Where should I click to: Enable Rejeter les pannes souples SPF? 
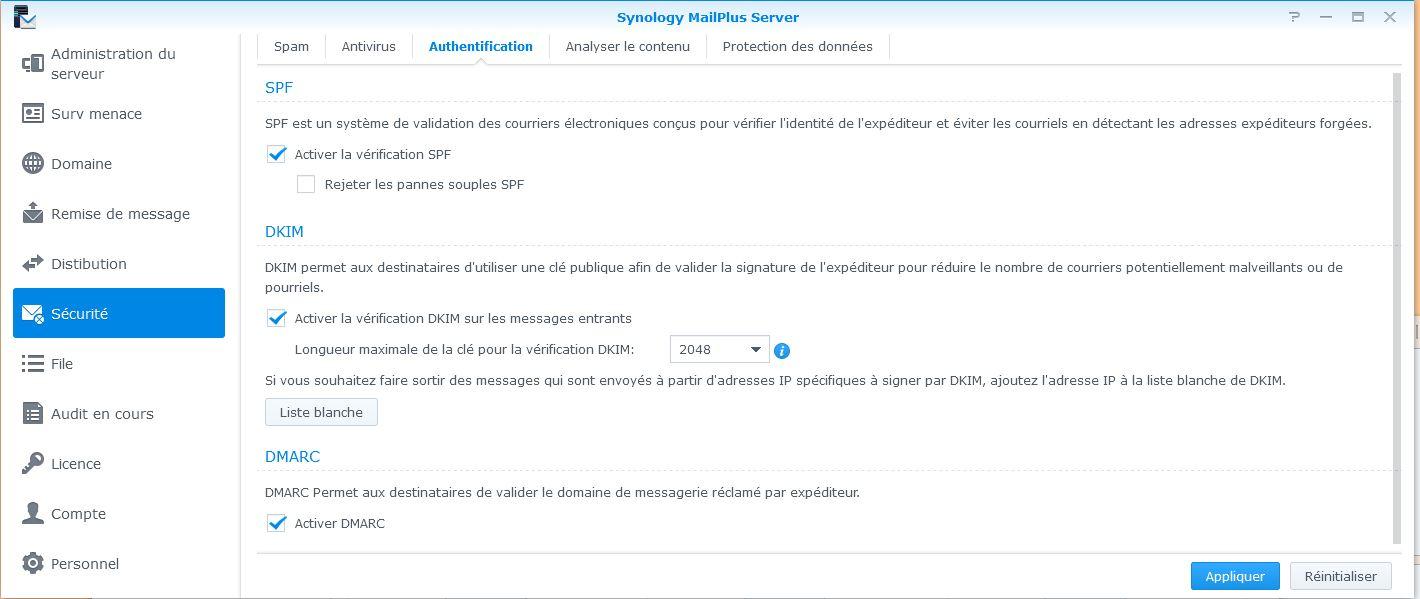306,184
